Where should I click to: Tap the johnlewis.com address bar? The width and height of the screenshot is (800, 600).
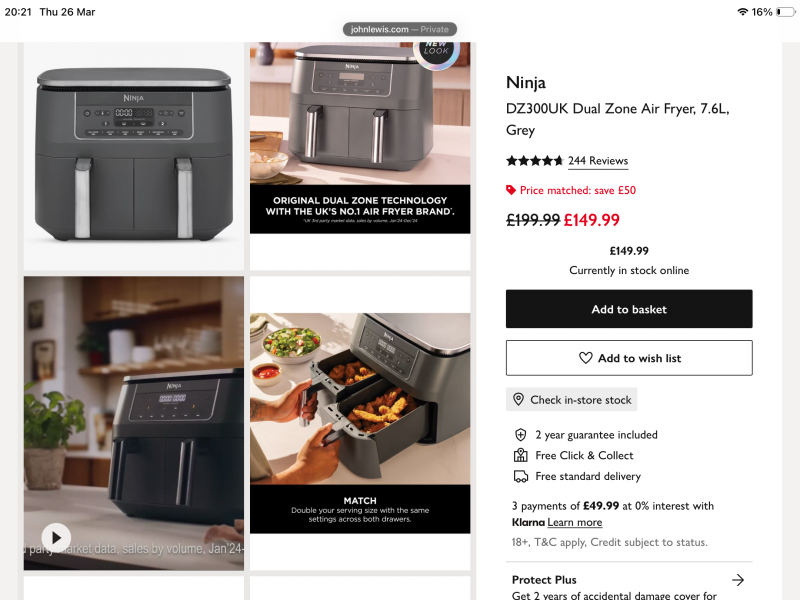coord(399,29)
